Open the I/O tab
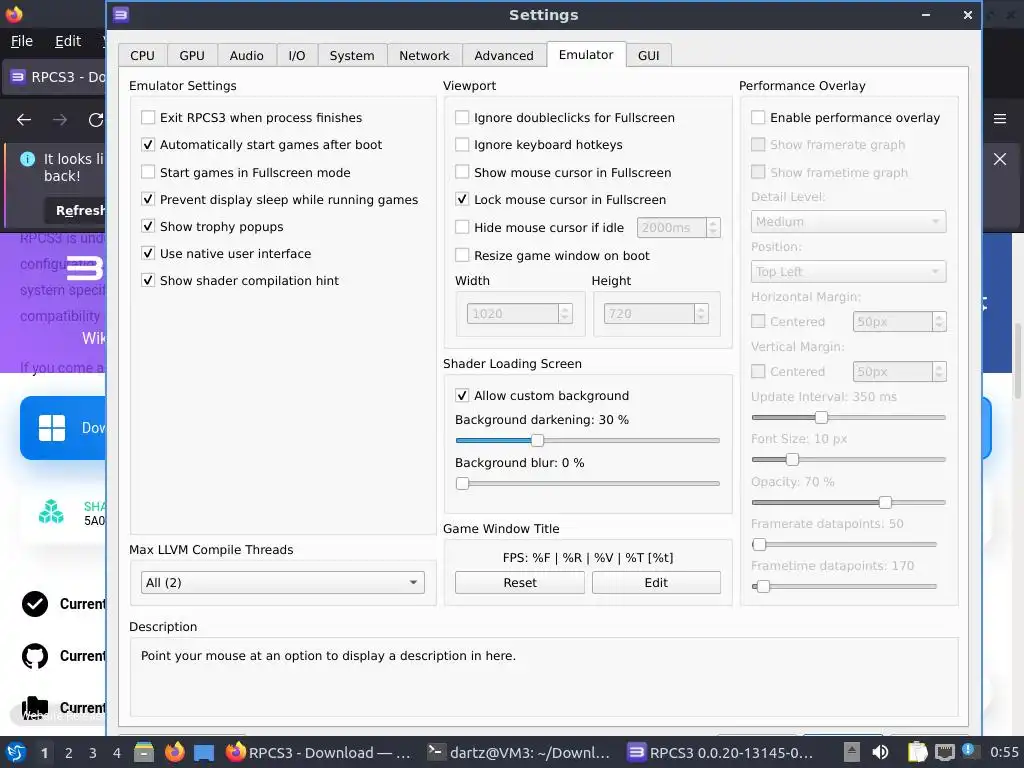 tap(297, 56)
